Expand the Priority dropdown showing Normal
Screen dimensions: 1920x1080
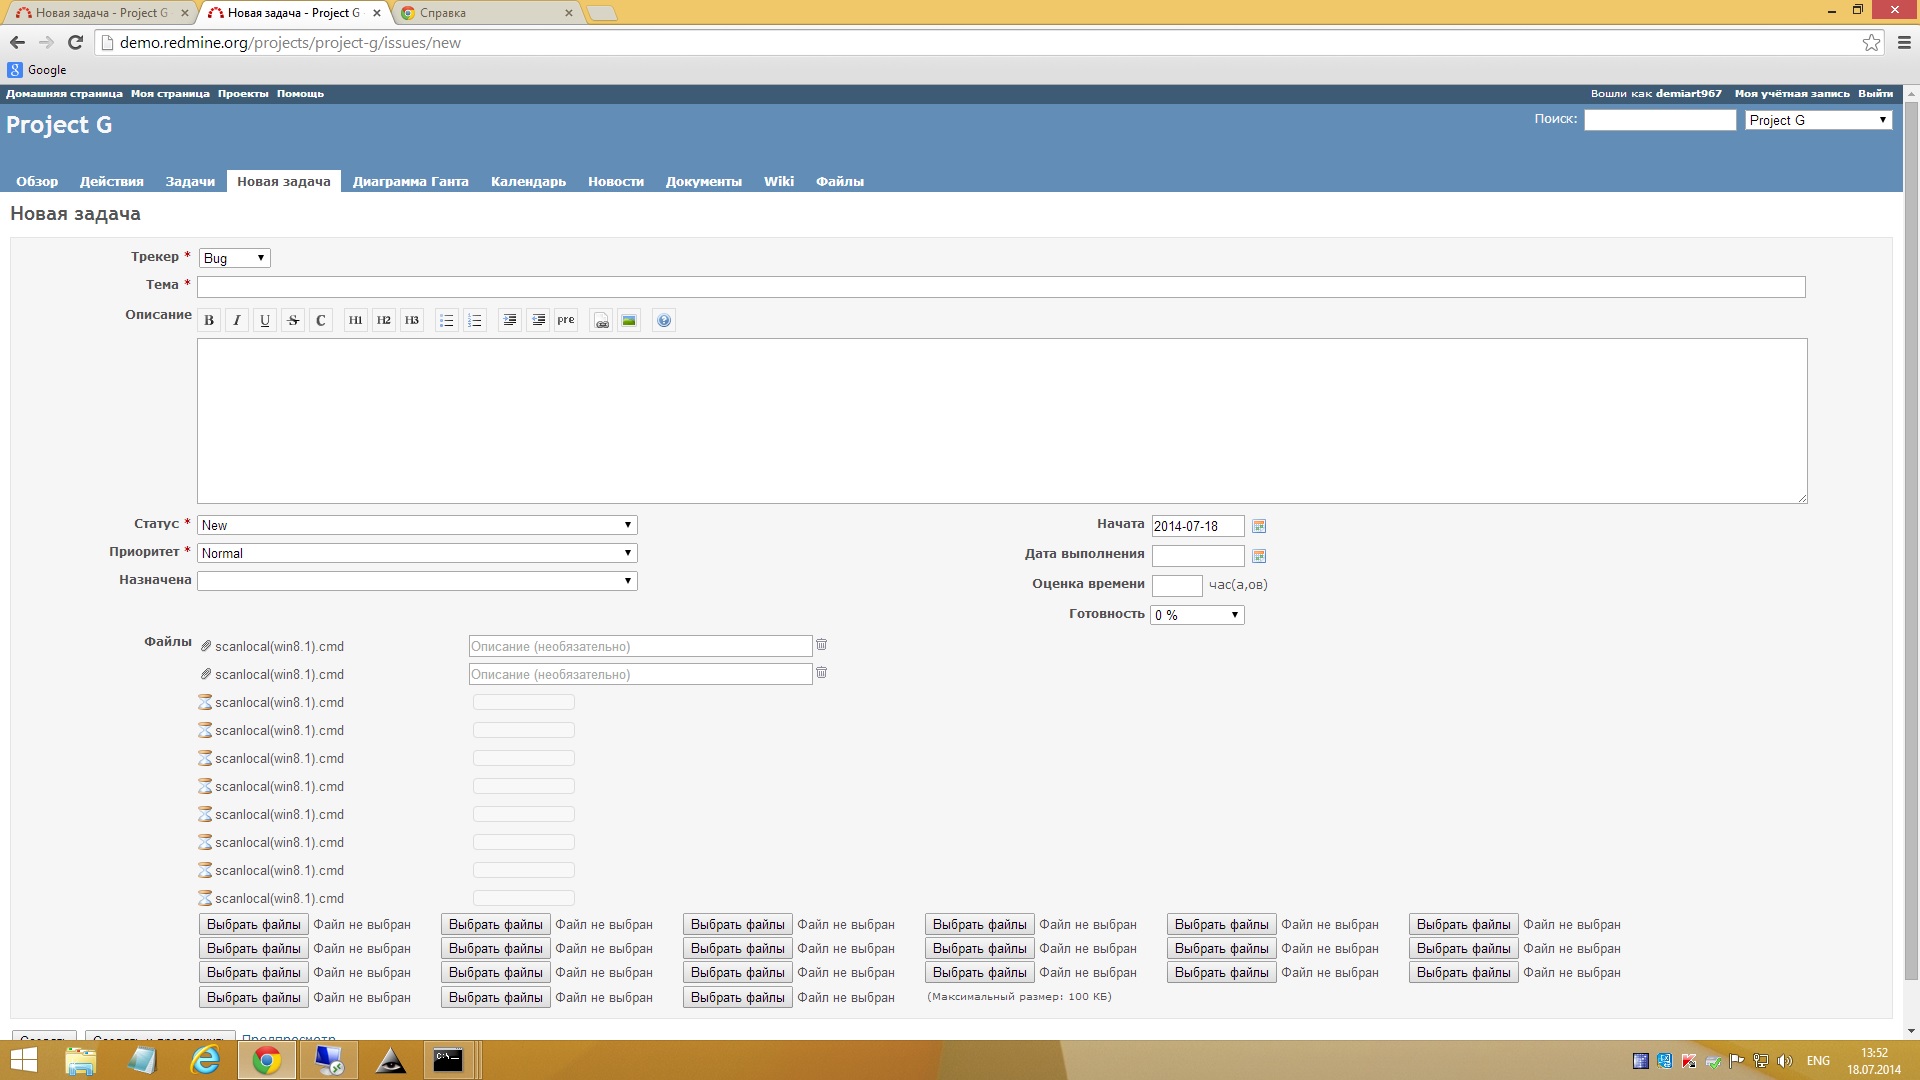[x=417, y=553]
